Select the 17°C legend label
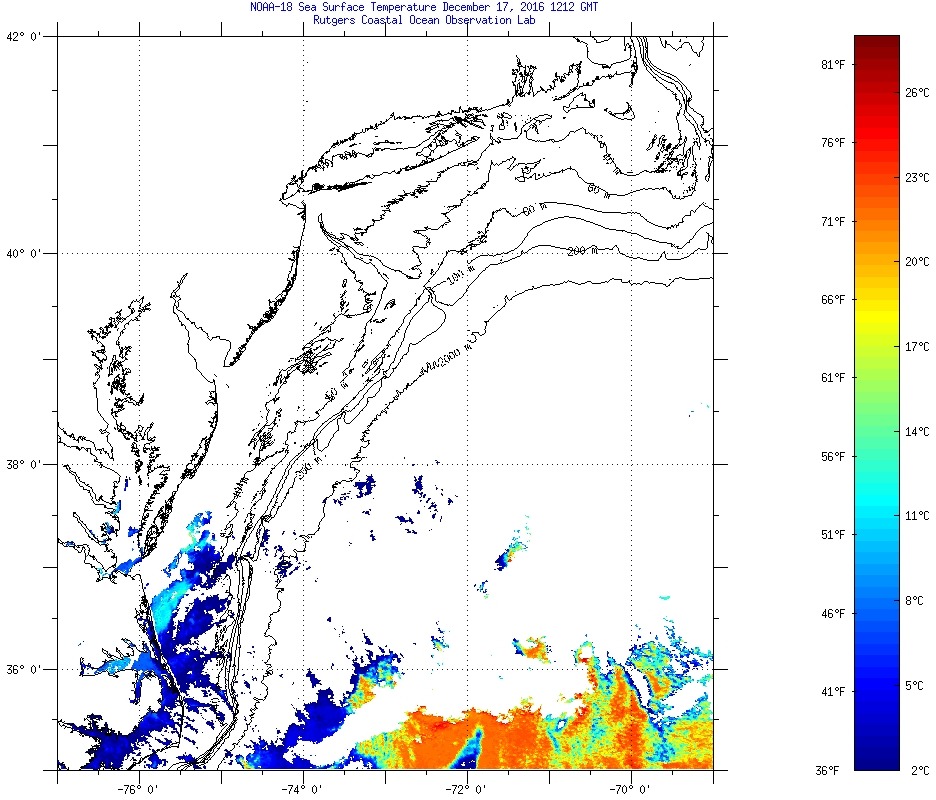 [917, 347]
